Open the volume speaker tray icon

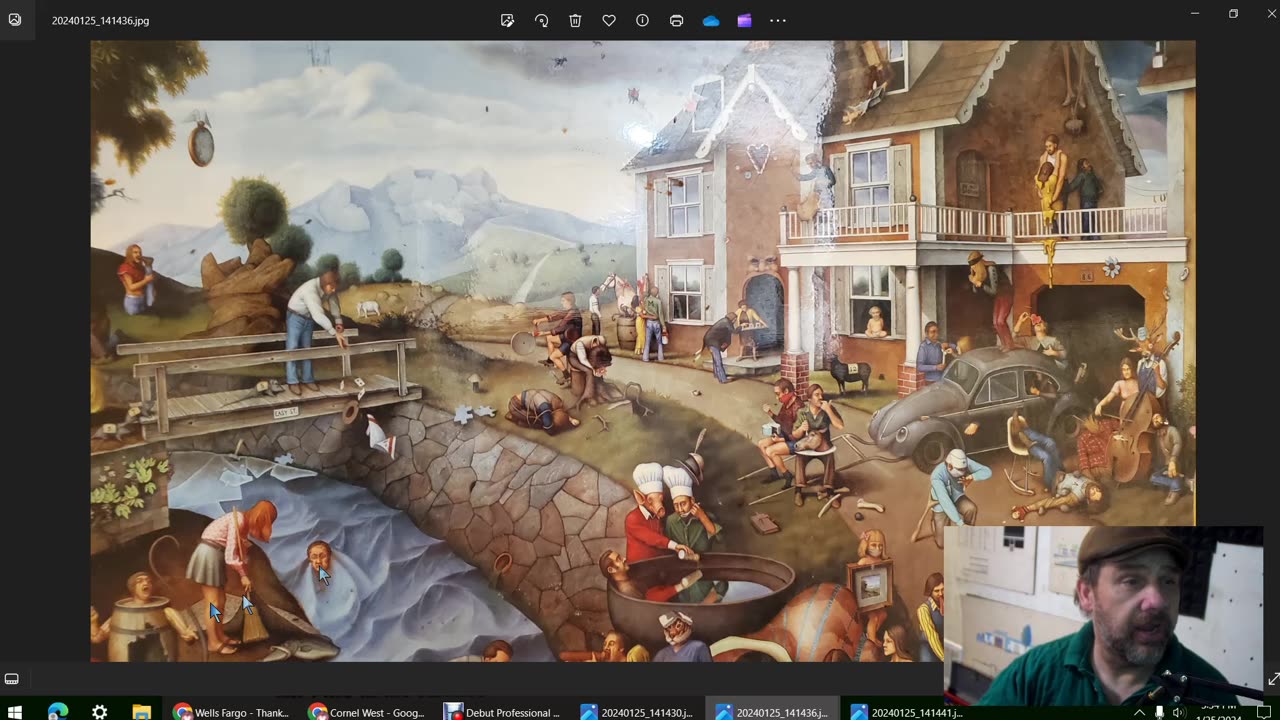1179,712
